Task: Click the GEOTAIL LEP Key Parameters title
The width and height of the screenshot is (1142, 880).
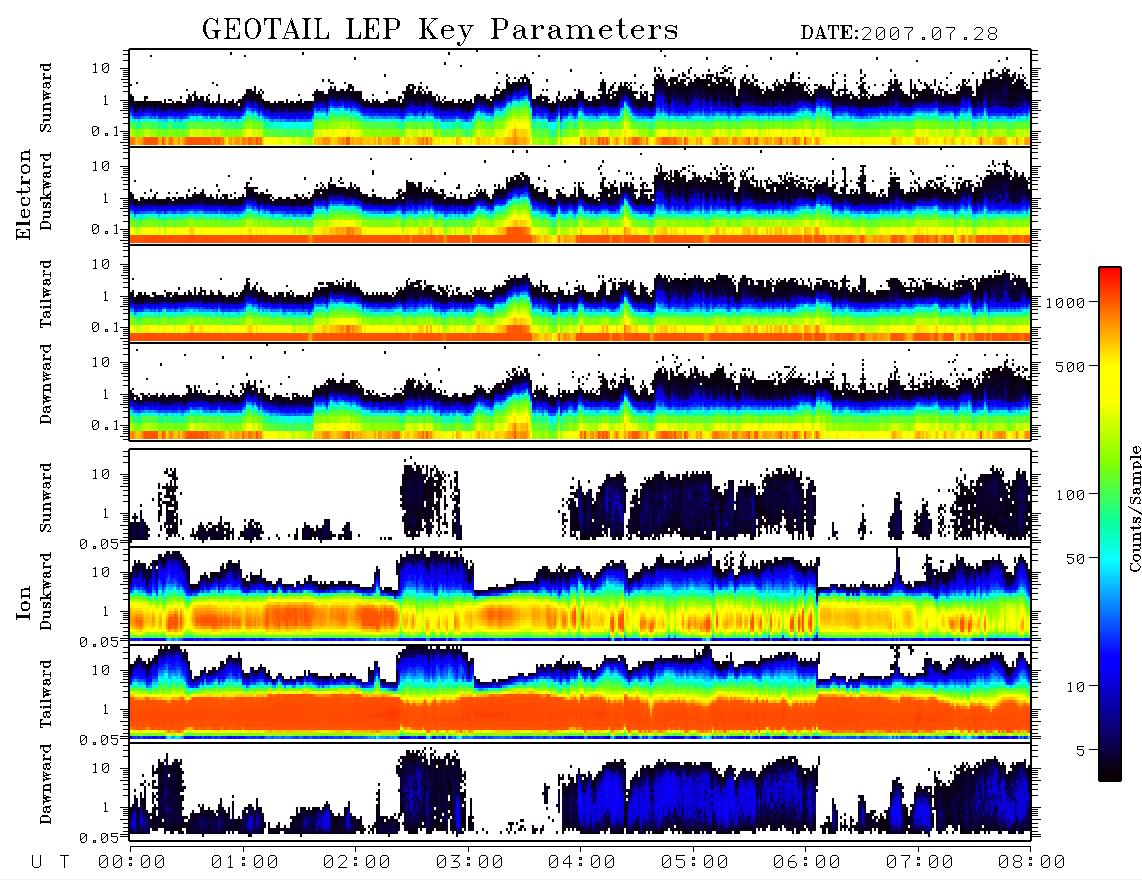Action: [440, 30]
